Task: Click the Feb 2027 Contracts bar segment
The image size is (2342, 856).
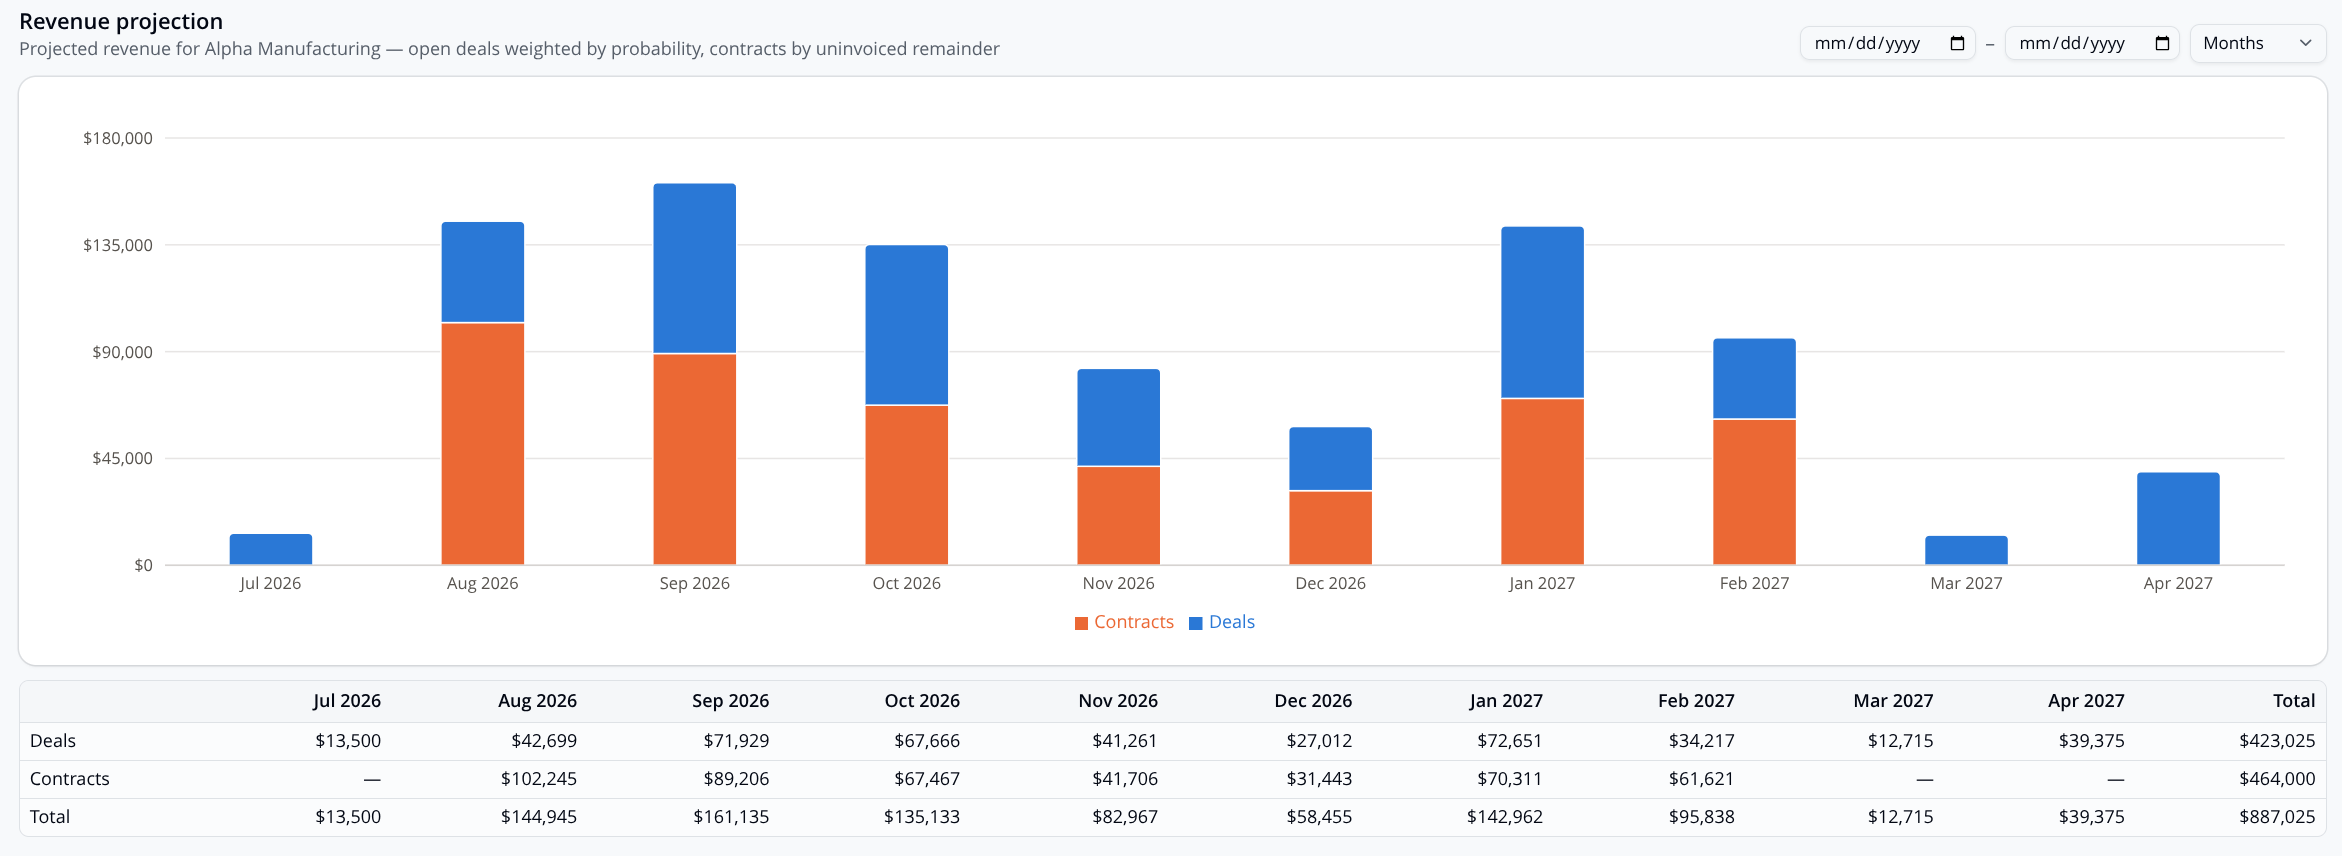Action: pyautogui.click(x=1755, y=492)
